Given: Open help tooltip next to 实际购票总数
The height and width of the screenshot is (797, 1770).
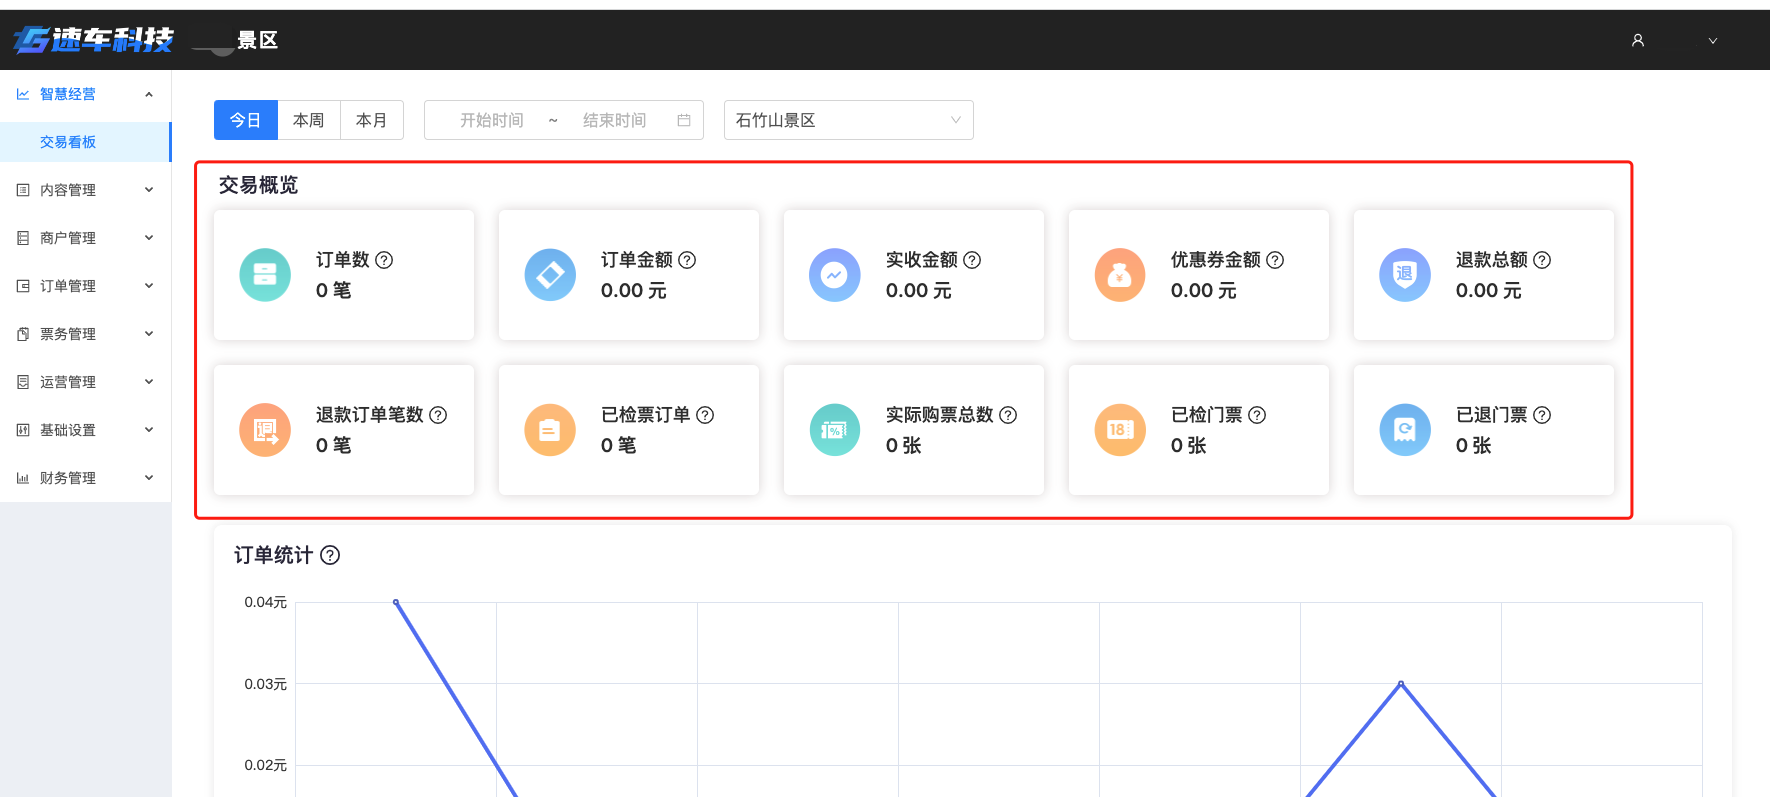Looking at the screenshot, I should (x=1008, y=415).
